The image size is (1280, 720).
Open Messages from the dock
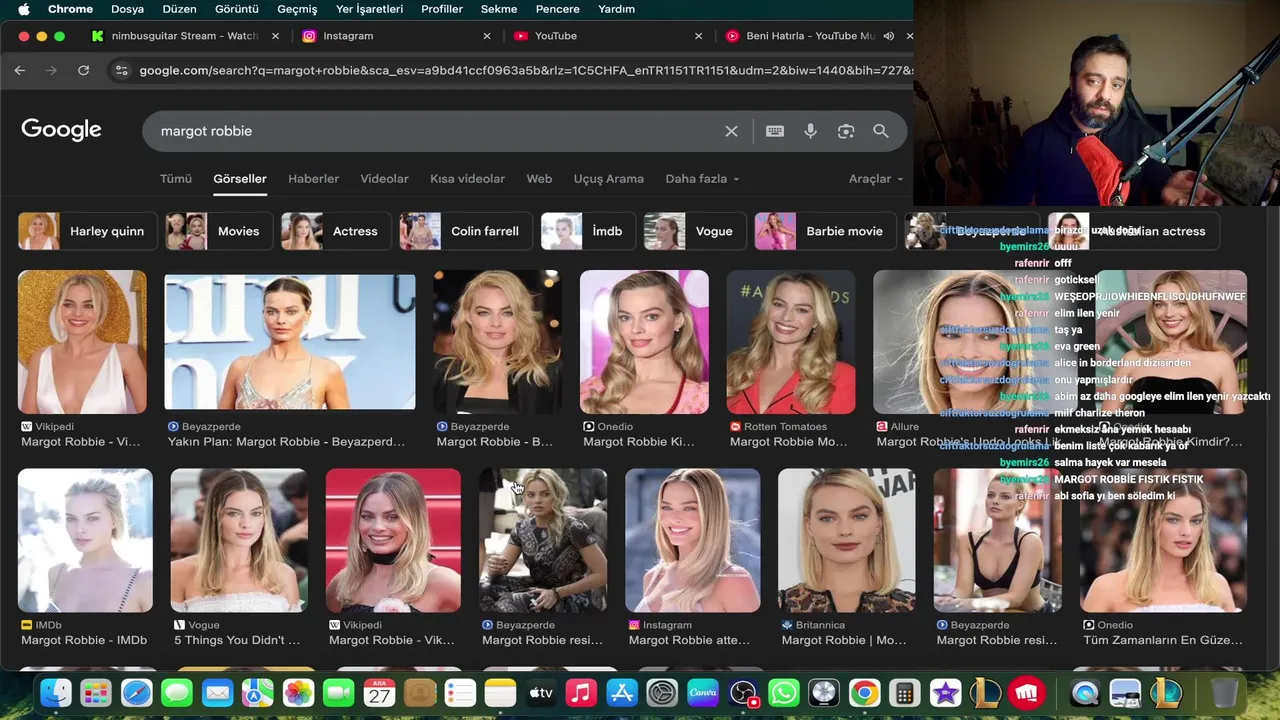[177, 692]
